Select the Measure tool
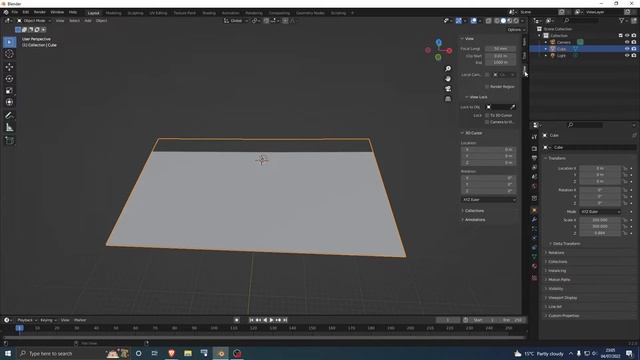 pyautogui.click(x=9, y=128)
